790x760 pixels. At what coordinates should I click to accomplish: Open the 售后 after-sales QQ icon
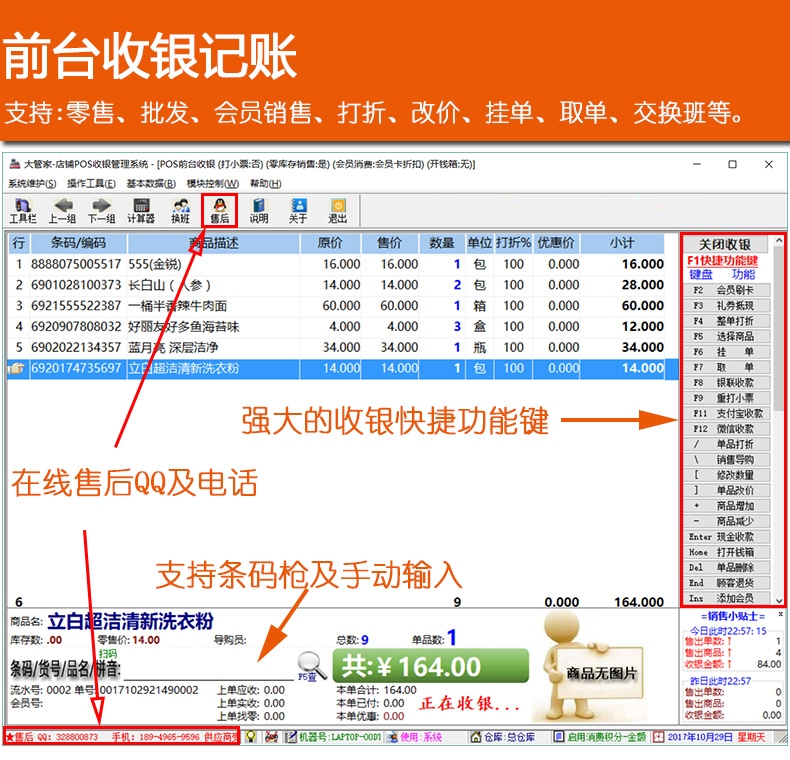coord(220,211)
